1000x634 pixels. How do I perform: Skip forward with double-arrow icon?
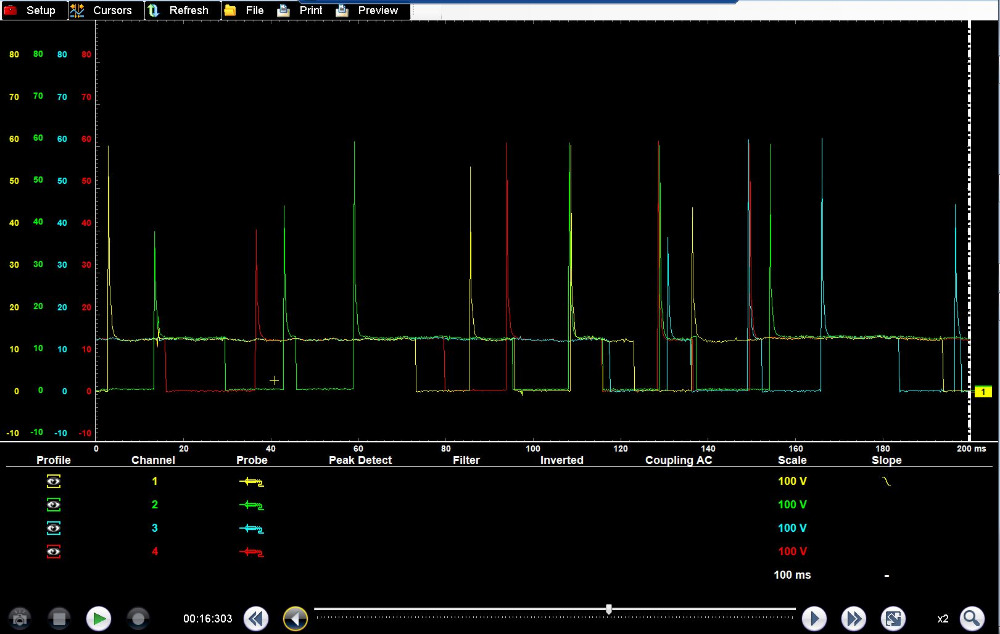pyautogui.click(x=853, y=618)
